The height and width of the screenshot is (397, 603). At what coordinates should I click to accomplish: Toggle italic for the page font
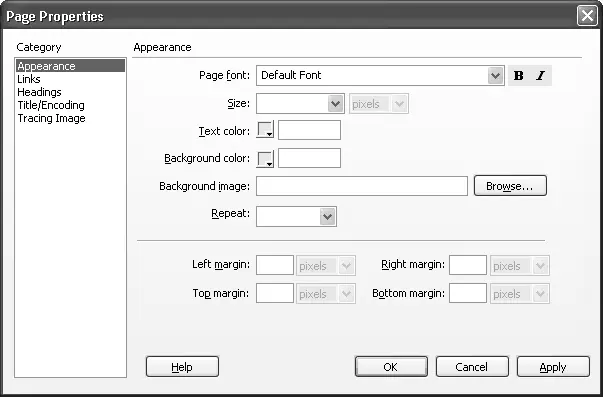tap(540, 75)
